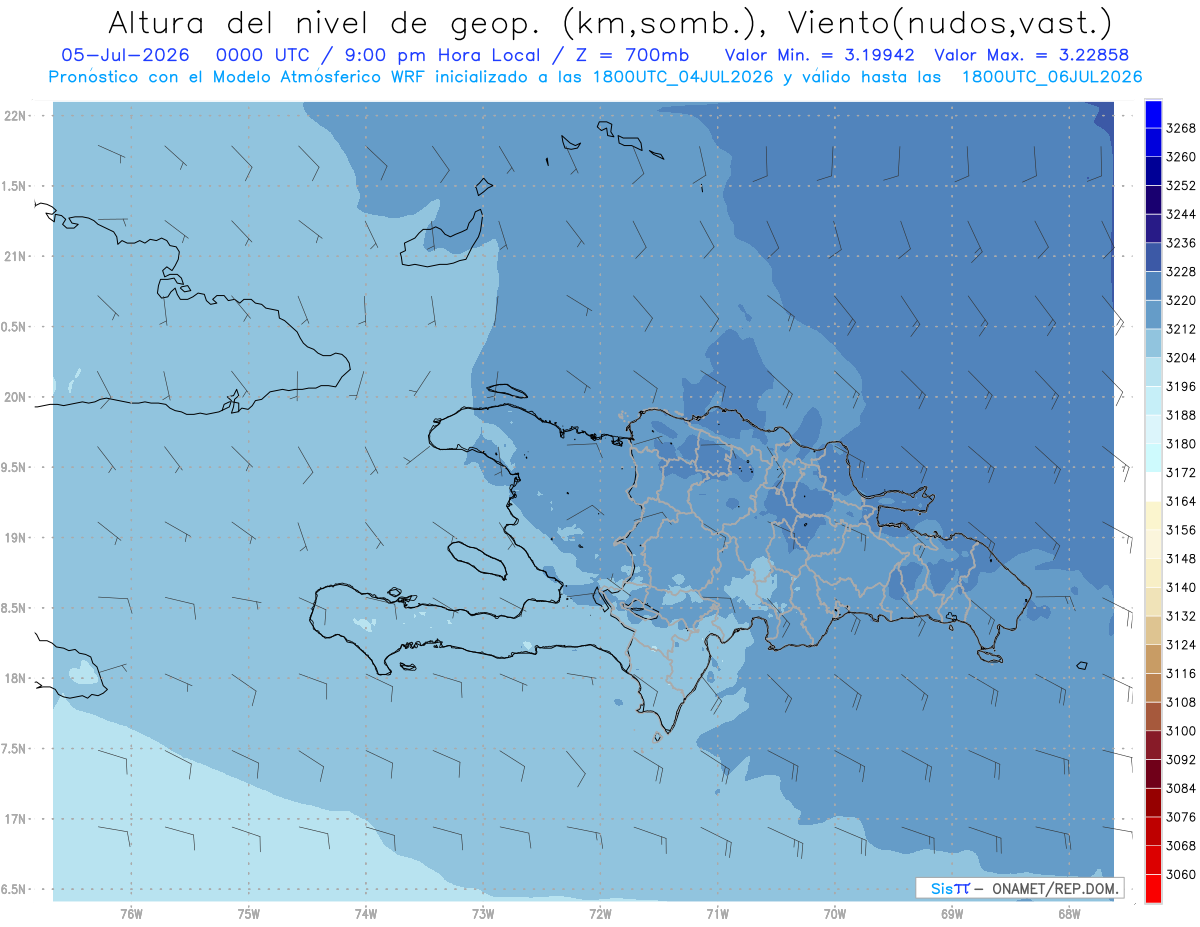Click the 'Viento(nudos,vast.)' title text
The image size is (1200, 927).
click(950, 22)
